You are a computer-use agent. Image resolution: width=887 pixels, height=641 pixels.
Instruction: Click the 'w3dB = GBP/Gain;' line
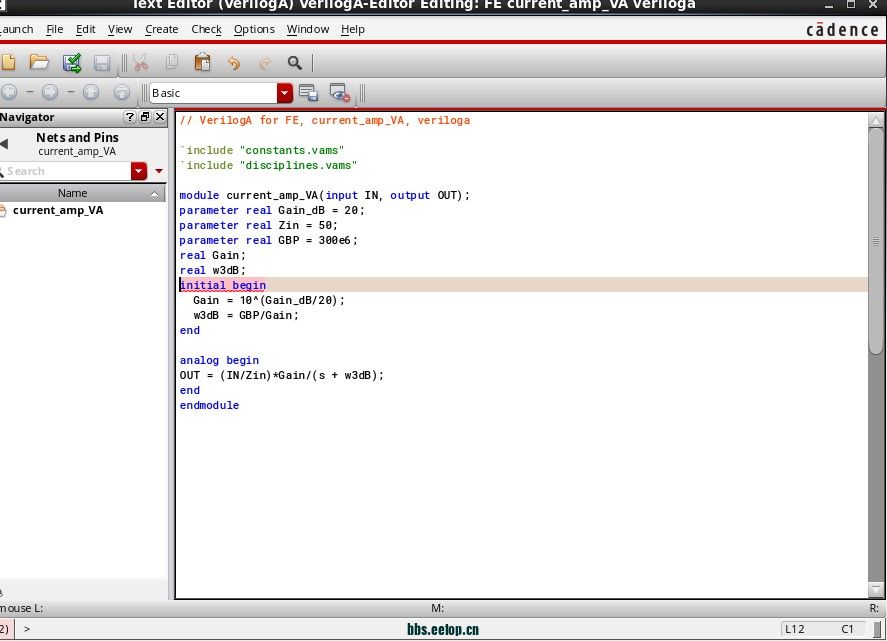pos(246,315)
